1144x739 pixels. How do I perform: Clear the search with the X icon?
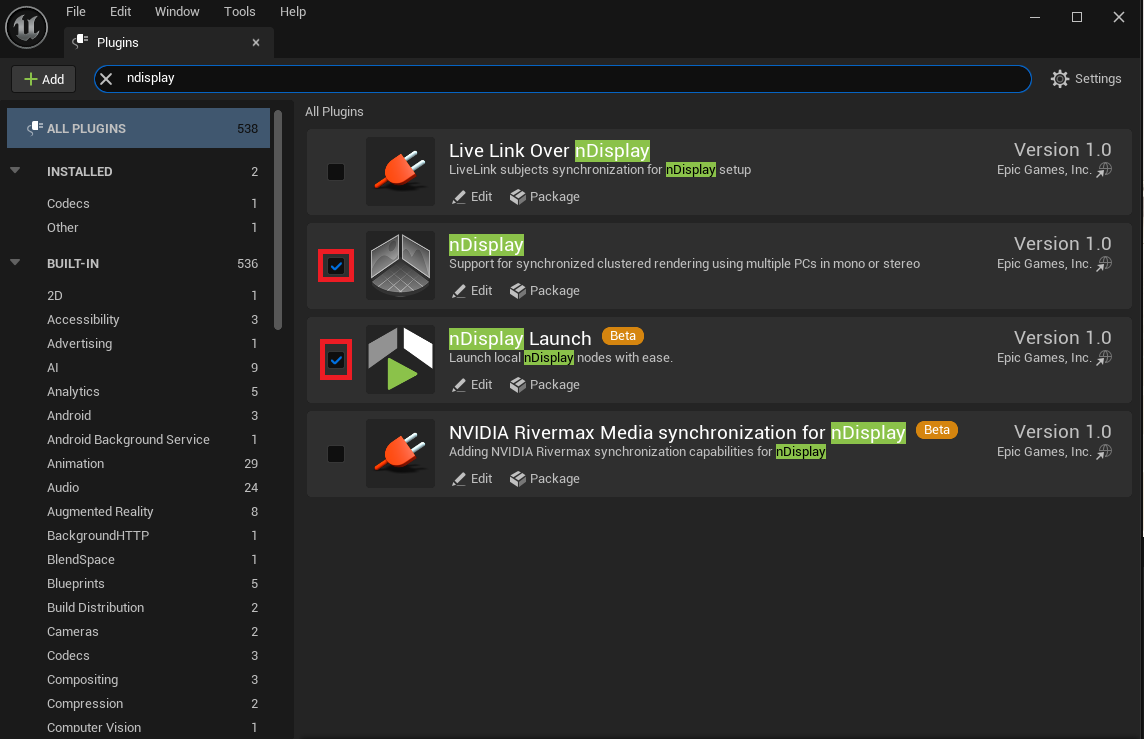coord(107,79)
